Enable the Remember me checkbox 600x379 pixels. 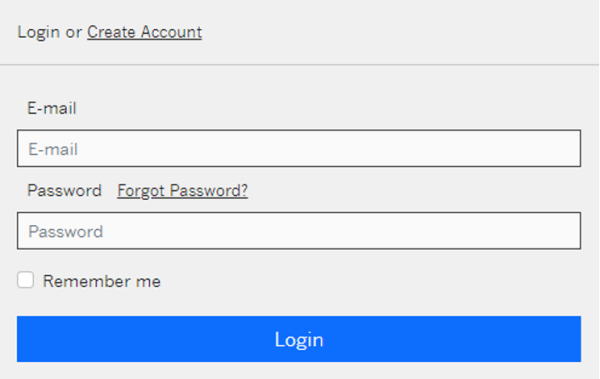pos(25,280)
